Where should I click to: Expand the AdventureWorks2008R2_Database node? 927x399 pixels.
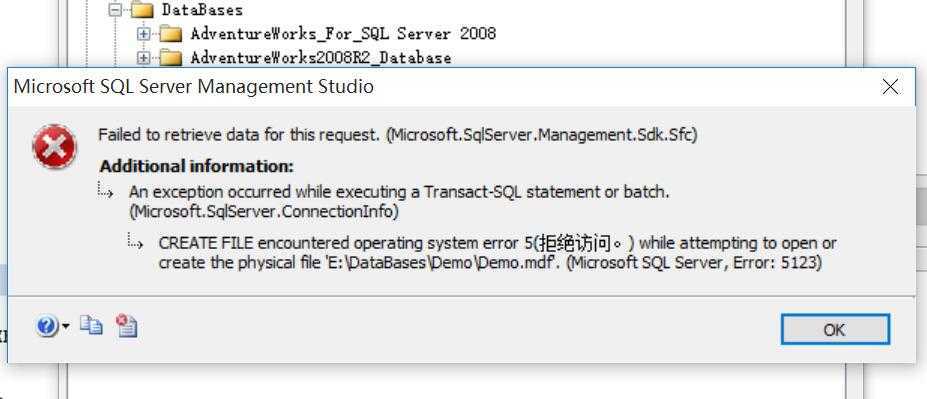pyautogui.click(x=143, y=58)
